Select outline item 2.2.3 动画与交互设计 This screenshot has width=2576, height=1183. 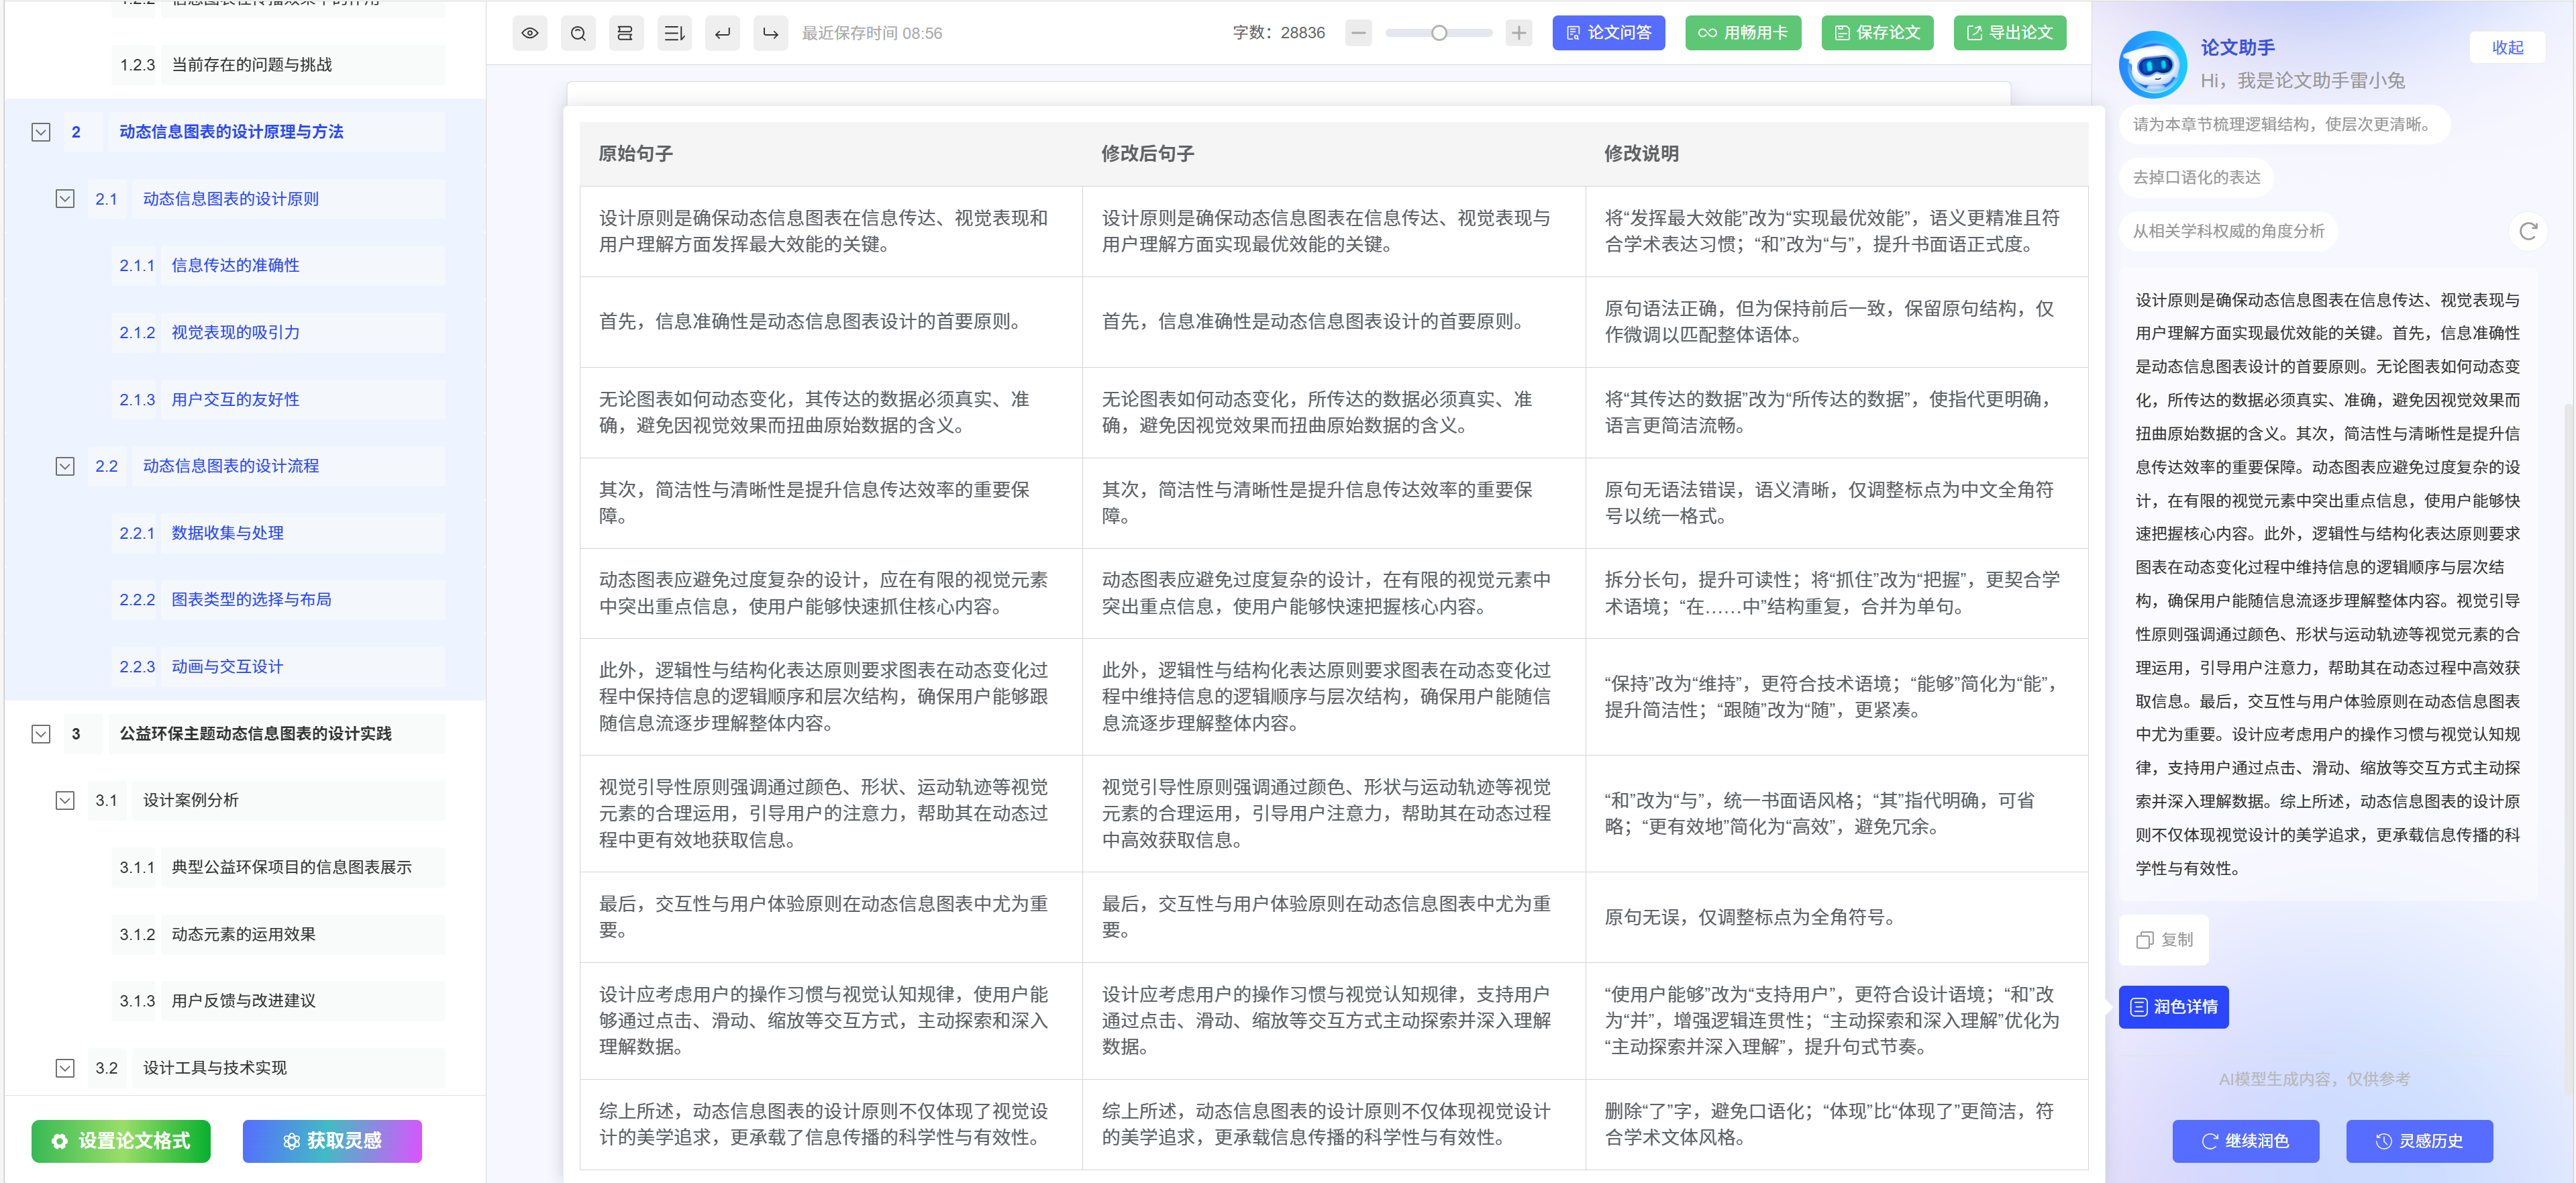coord(227,666)
